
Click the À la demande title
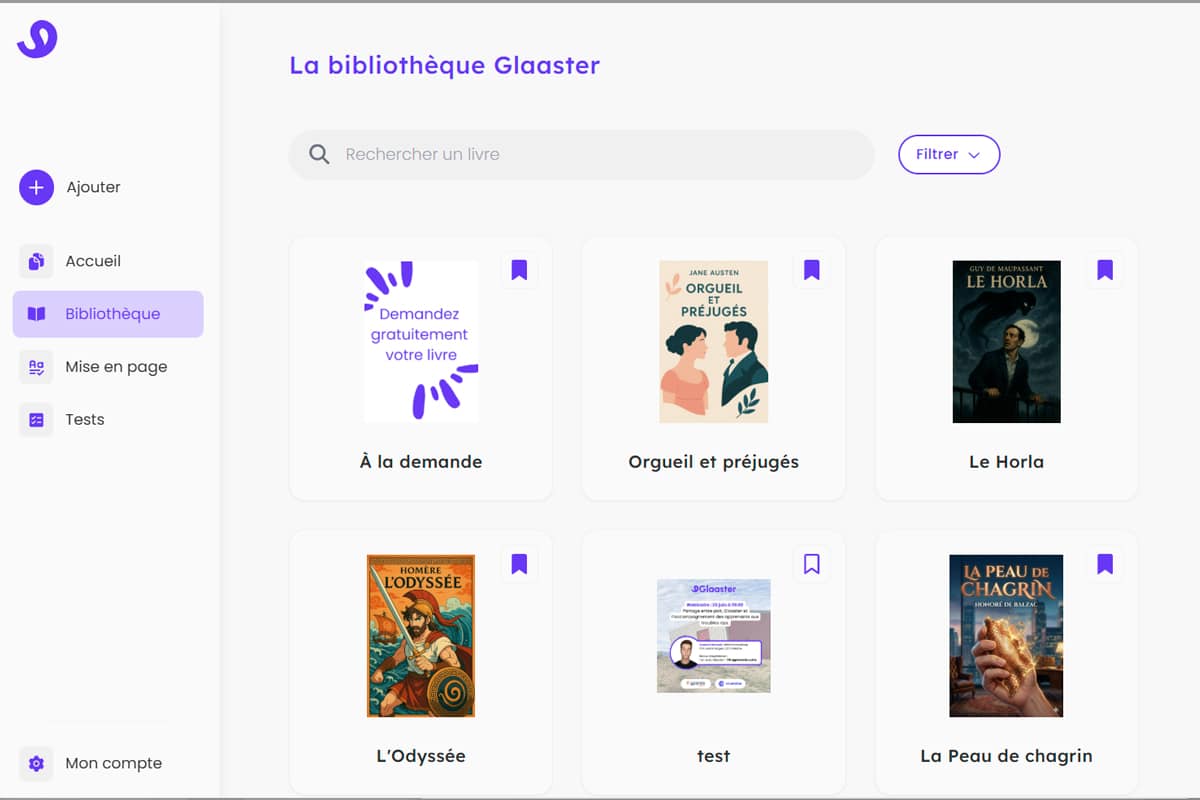421,462
